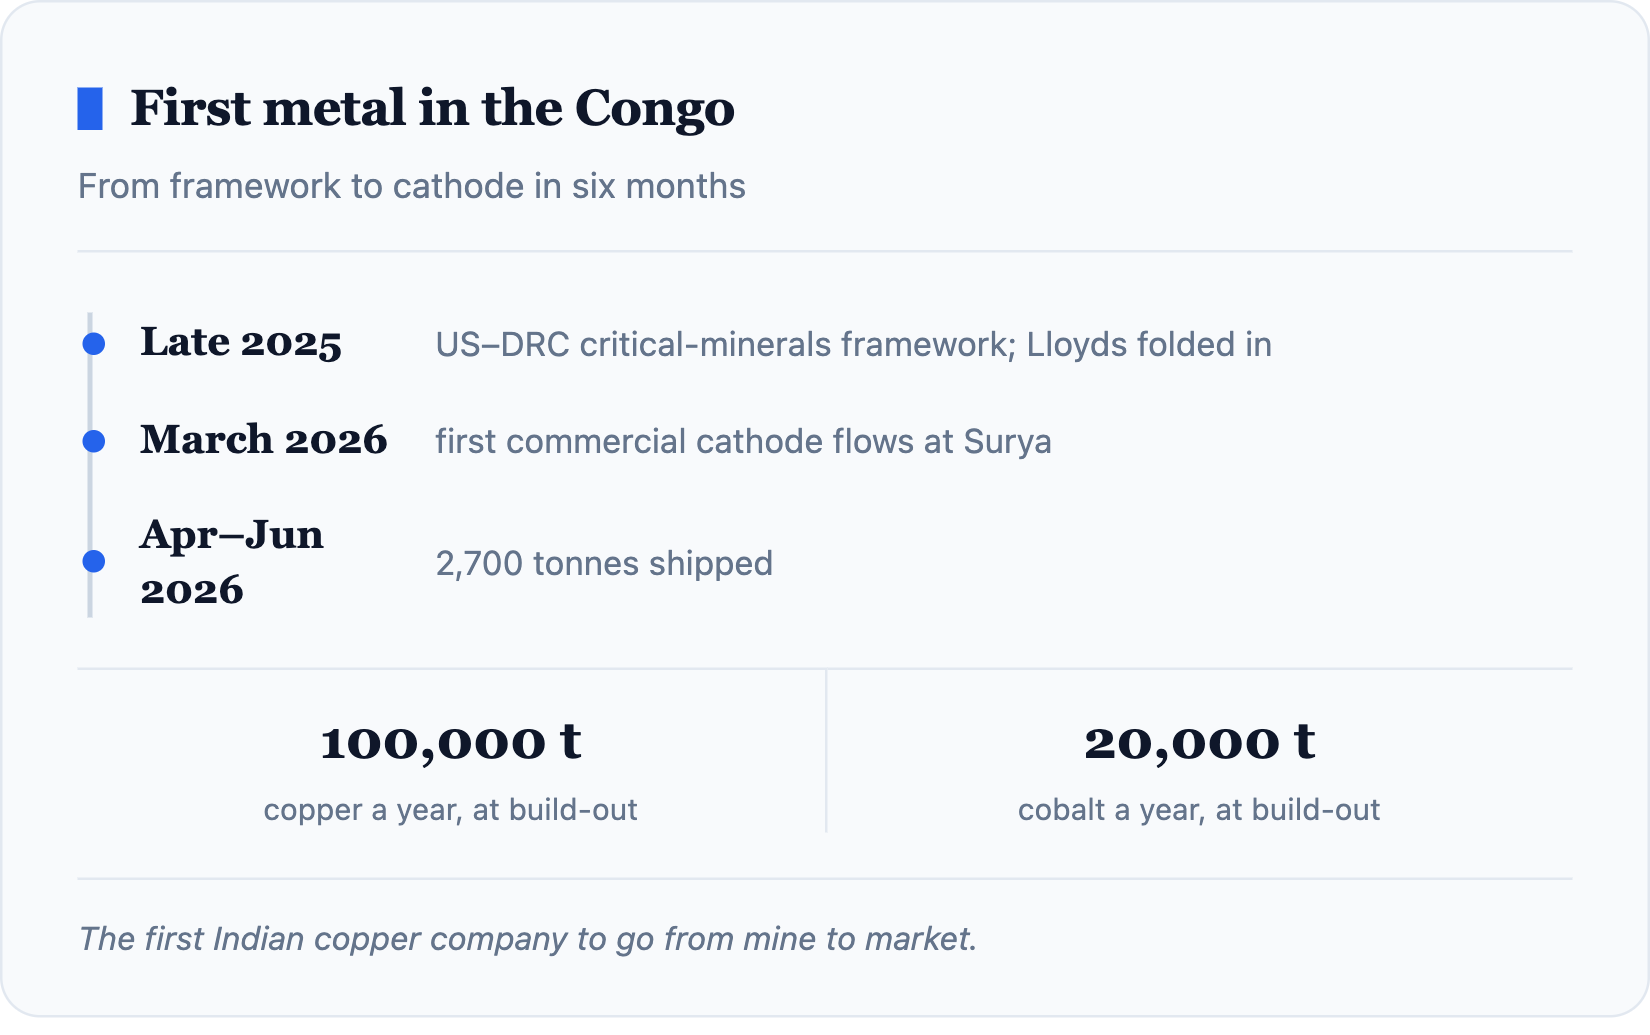
Task: Click the 'March 2026' date label
Action: coord(264,440)
